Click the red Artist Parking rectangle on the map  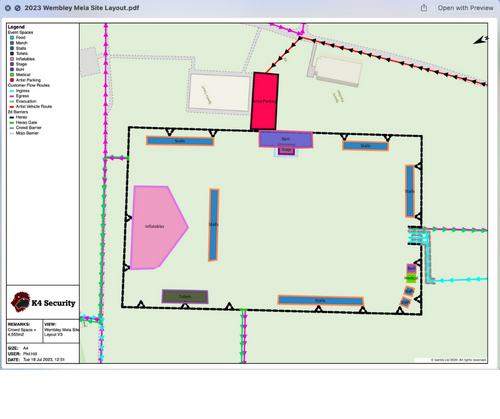coord(265,101)
